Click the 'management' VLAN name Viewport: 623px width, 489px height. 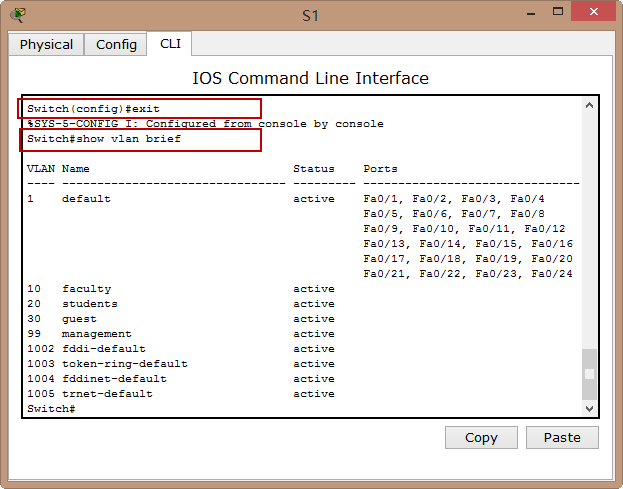click(x=97, y=334)
